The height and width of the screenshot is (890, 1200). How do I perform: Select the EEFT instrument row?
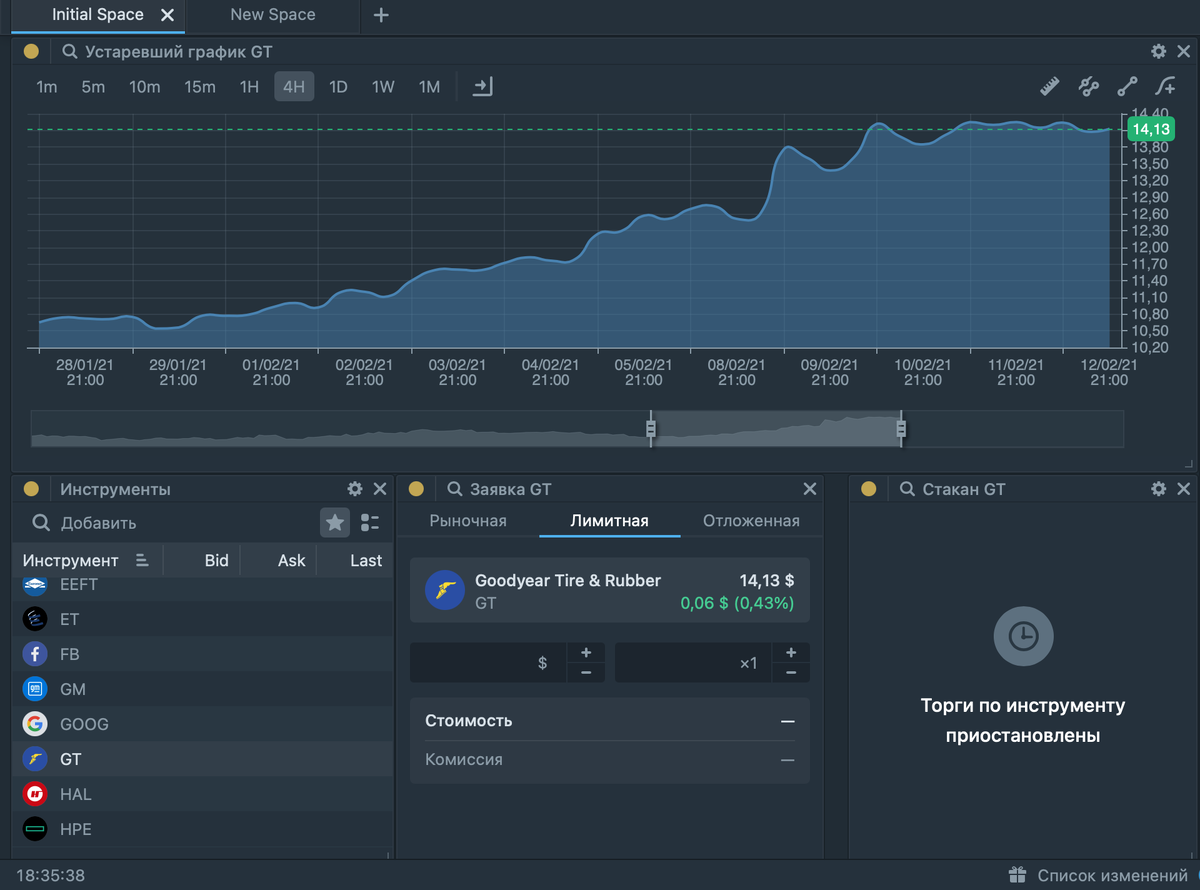[x=203, y=589]
